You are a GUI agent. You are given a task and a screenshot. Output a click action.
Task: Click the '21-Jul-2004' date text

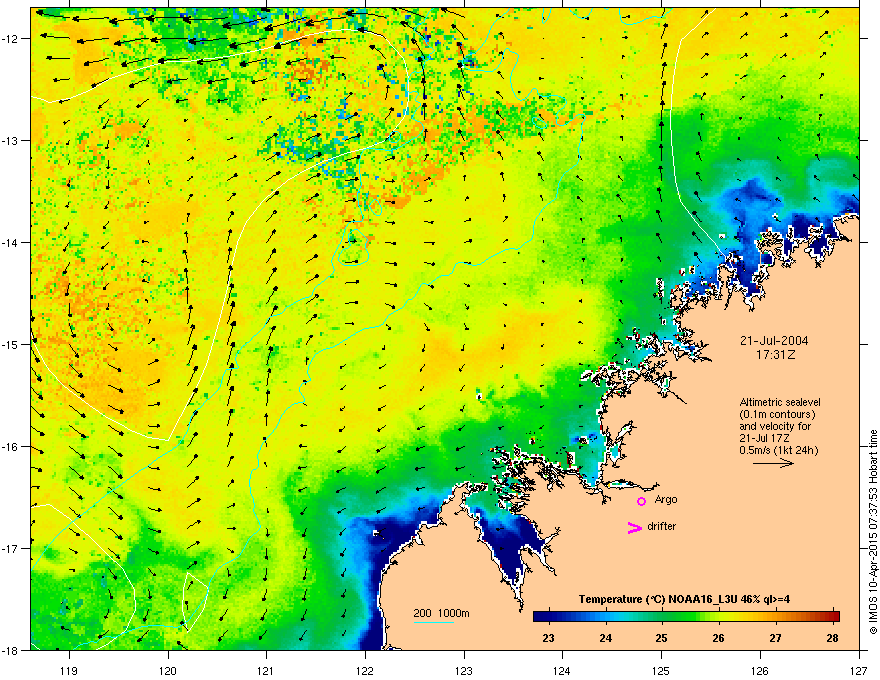point(774,341)
